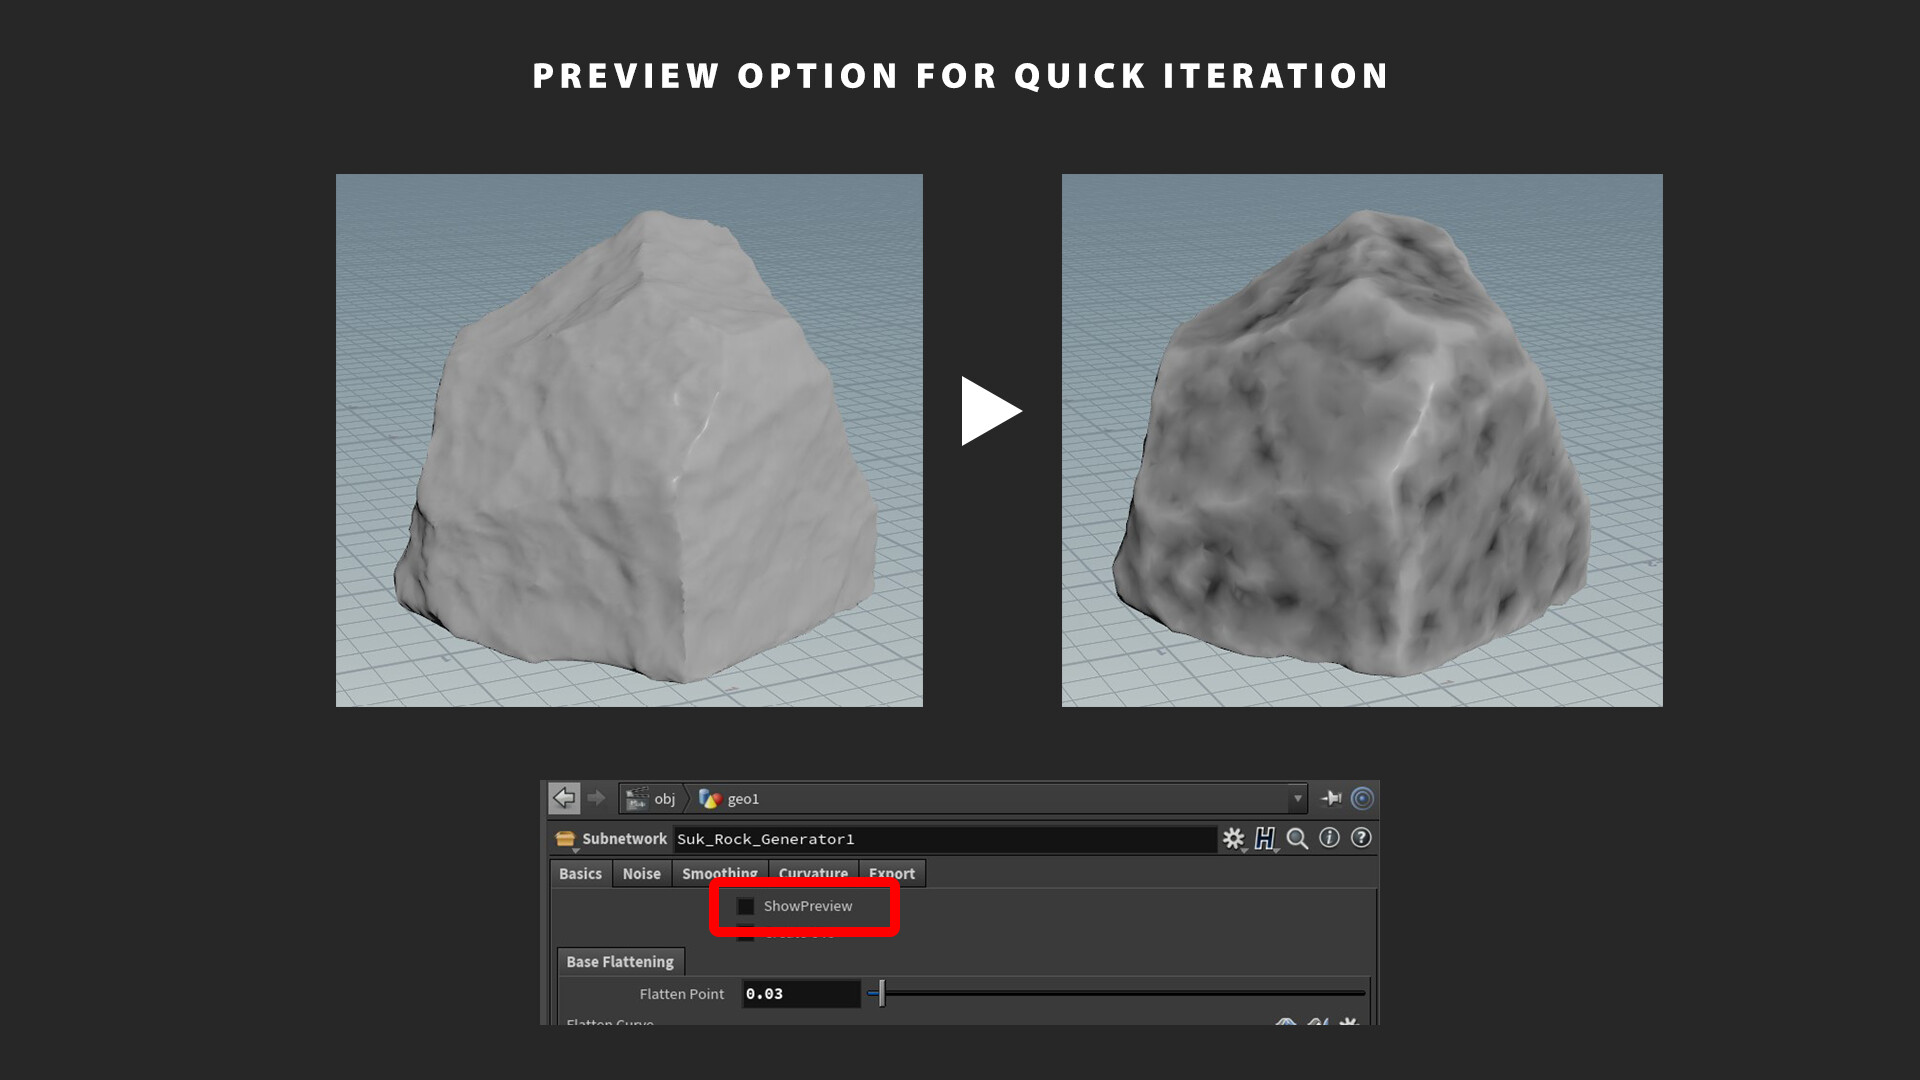Click the ShowPreview label text
The width and height of the screenshot is (1920, 1080).
click(808, 906)
